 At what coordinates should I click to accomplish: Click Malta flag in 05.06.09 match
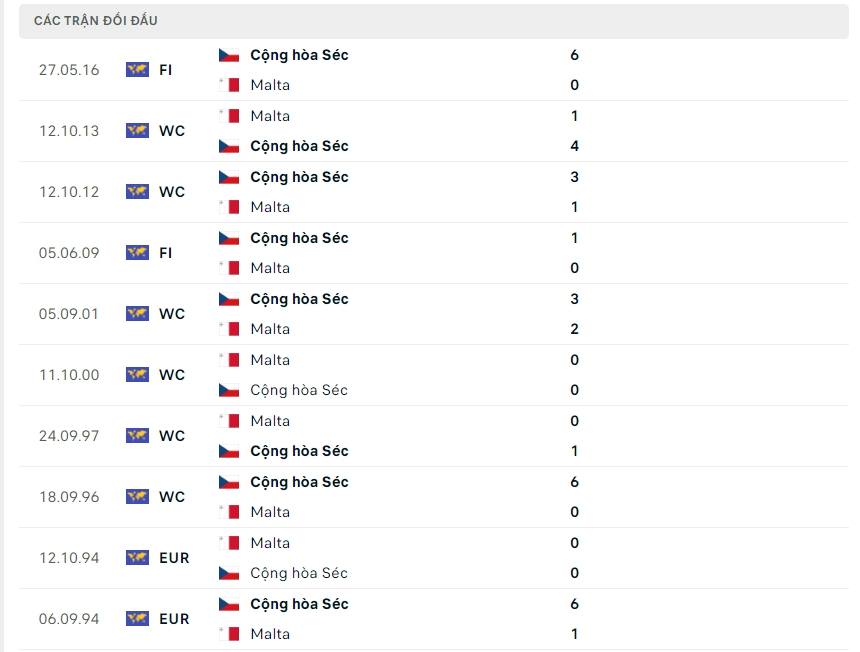coord(229,268)
